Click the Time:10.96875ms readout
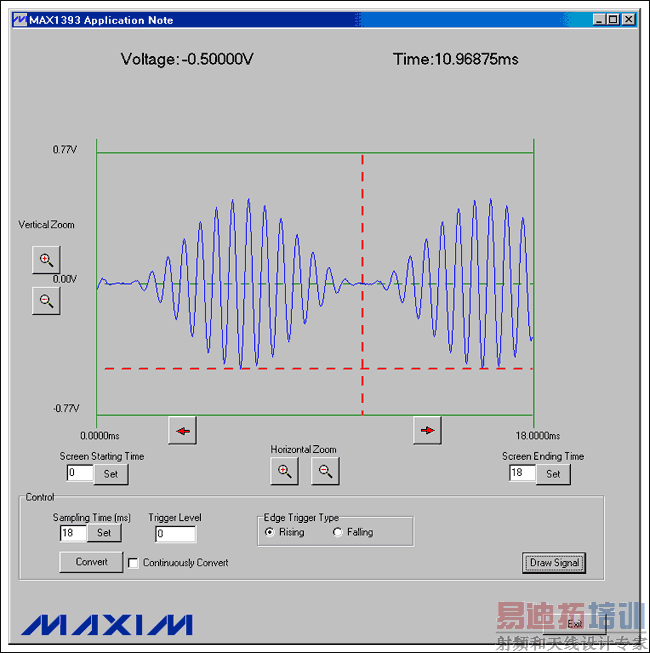This screenshot has height=653, width=650. (456, 59)
